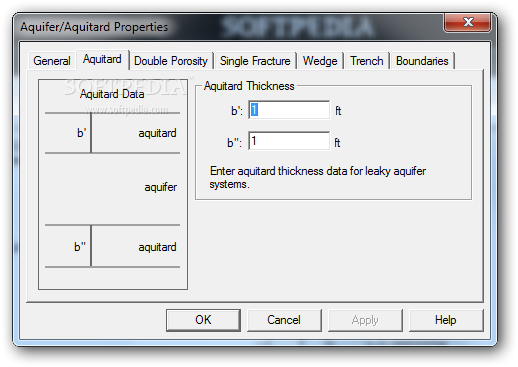The width and height of the screenshot is (518, 367).
Task: Click the Aquifer/Aquitard Properties title text
Action: pos(94,27)
